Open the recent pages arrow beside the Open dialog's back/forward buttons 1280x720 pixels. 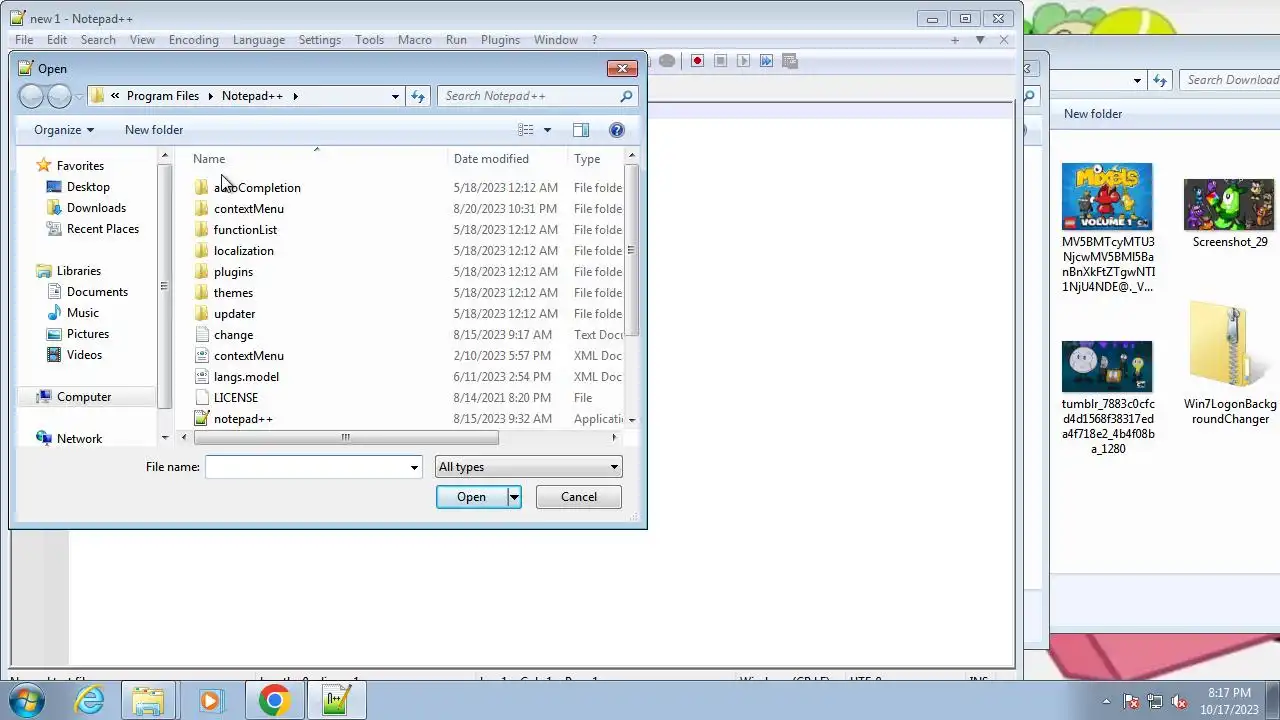78,97
